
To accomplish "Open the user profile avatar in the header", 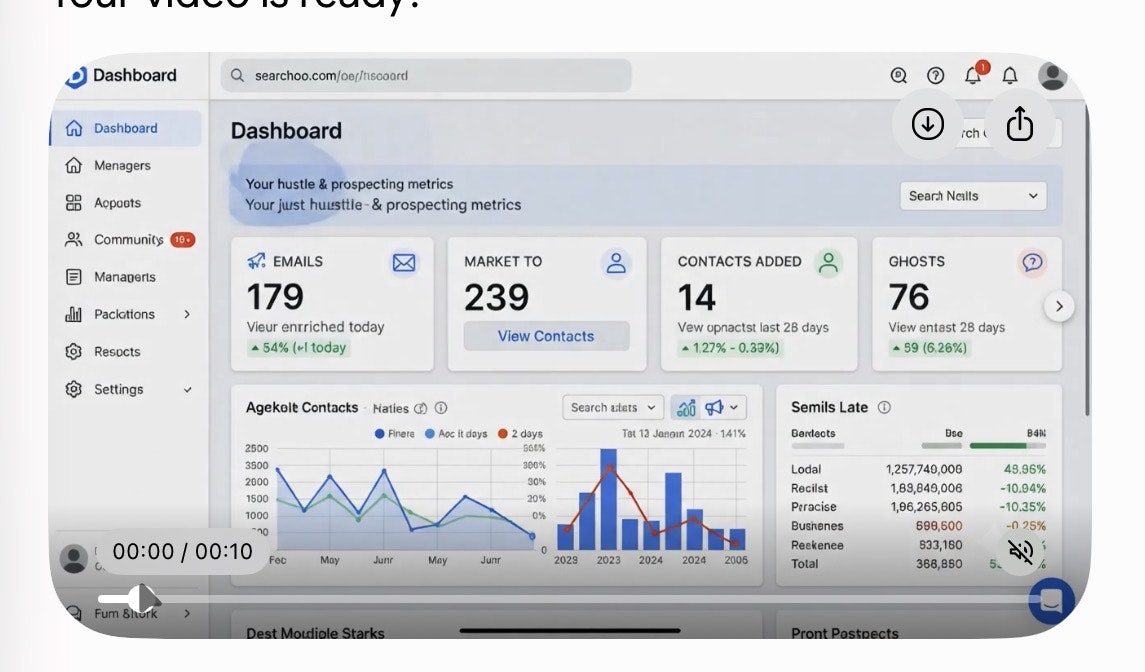I will 1052,76.
